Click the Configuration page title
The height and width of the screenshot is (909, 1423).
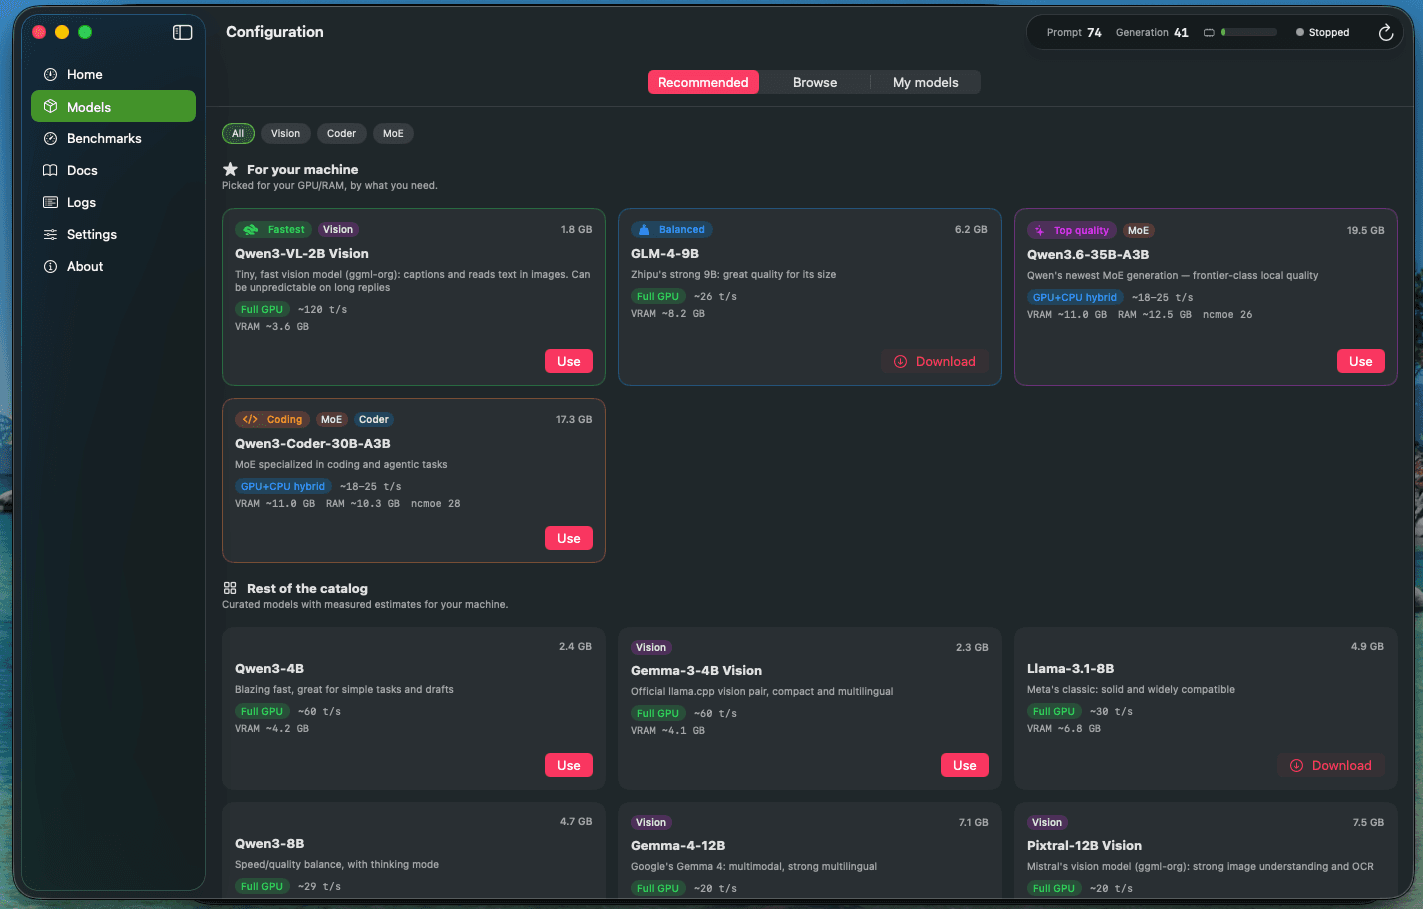pos(275,32)
